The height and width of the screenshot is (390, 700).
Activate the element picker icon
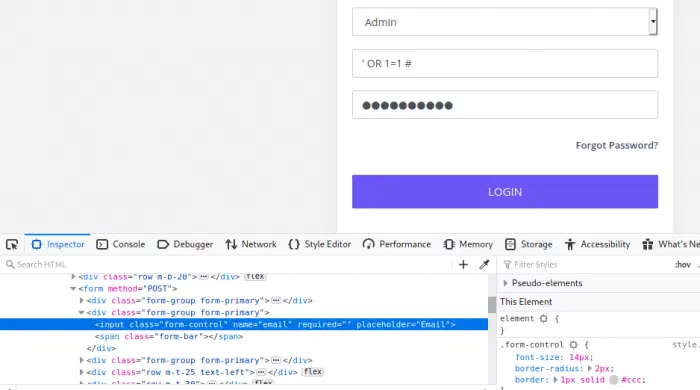tap(12, 245)
